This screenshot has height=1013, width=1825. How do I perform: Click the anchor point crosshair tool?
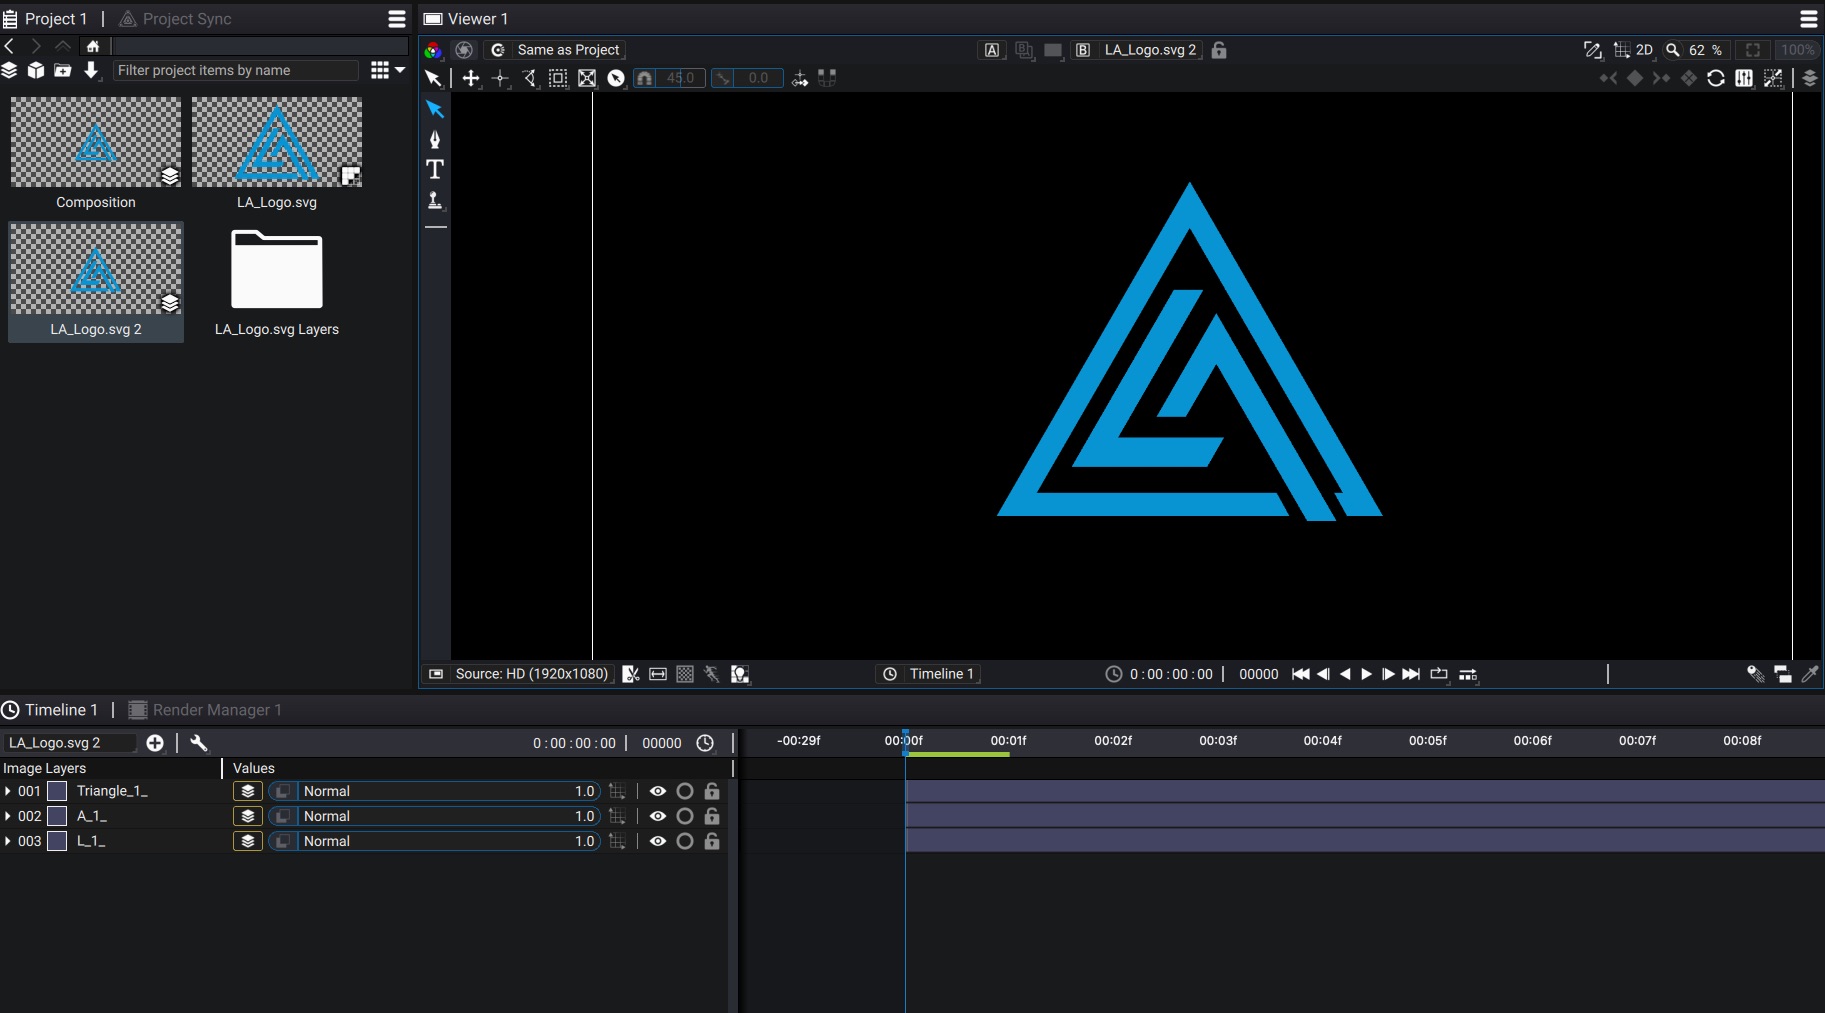click(501, 78)
